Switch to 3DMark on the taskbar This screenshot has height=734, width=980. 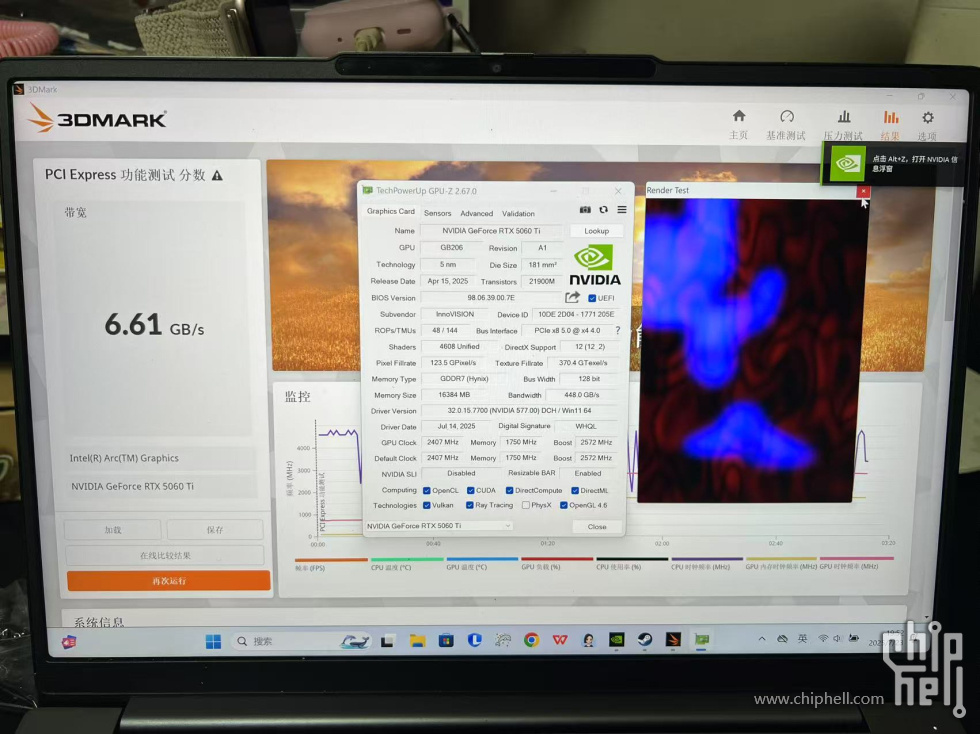click(673, 640)
